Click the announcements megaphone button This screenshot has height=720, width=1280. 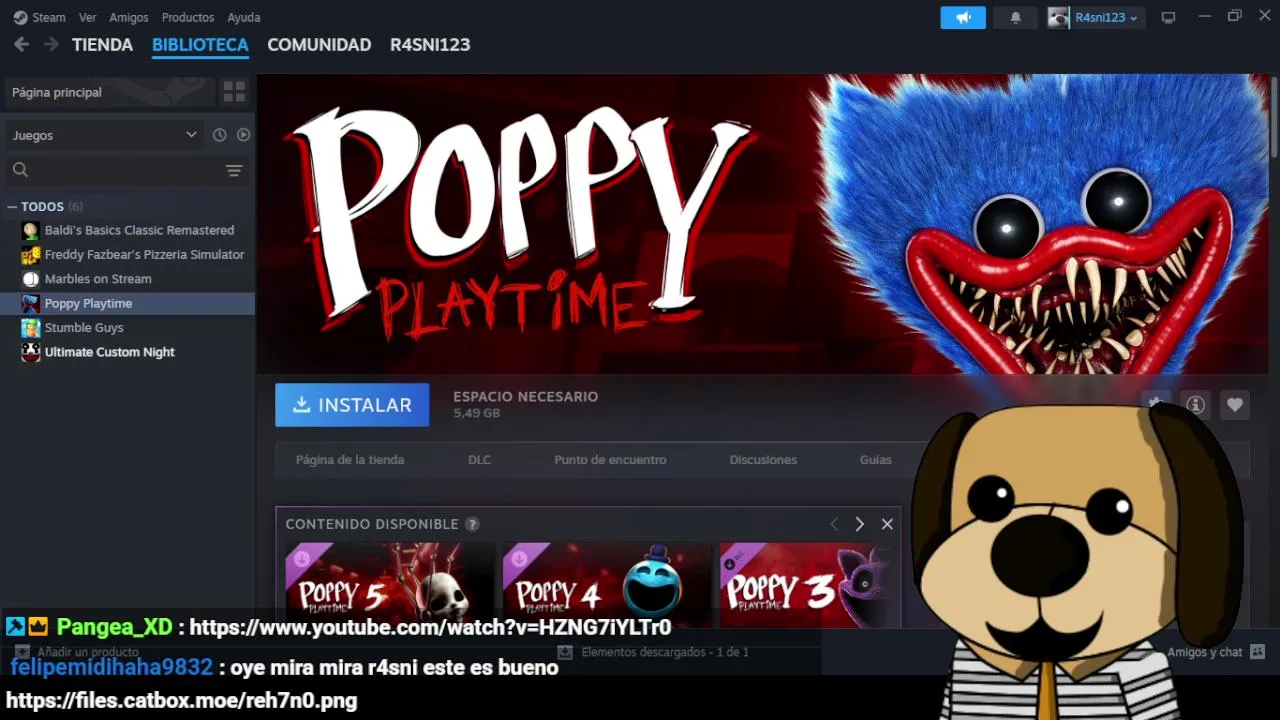pyautogui.click(x=963, y=17)
